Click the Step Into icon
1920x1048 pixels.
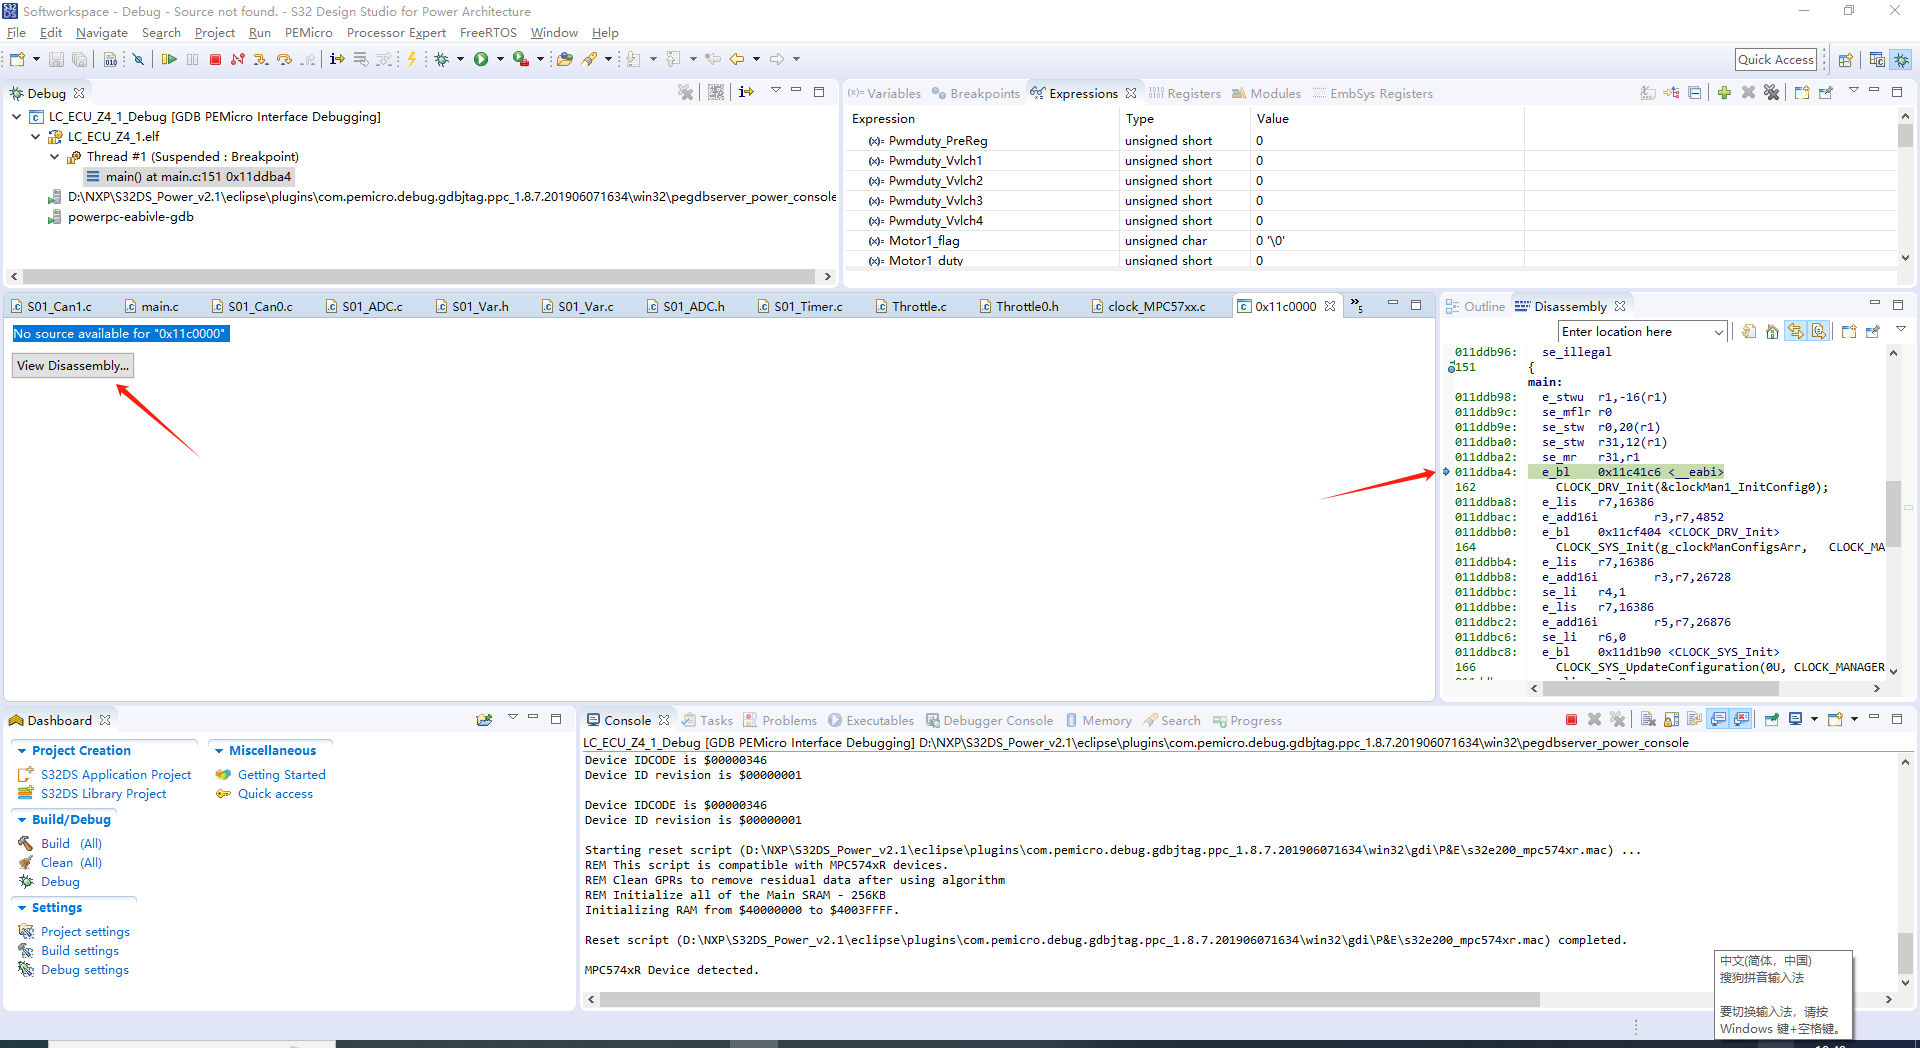(261, 58)
